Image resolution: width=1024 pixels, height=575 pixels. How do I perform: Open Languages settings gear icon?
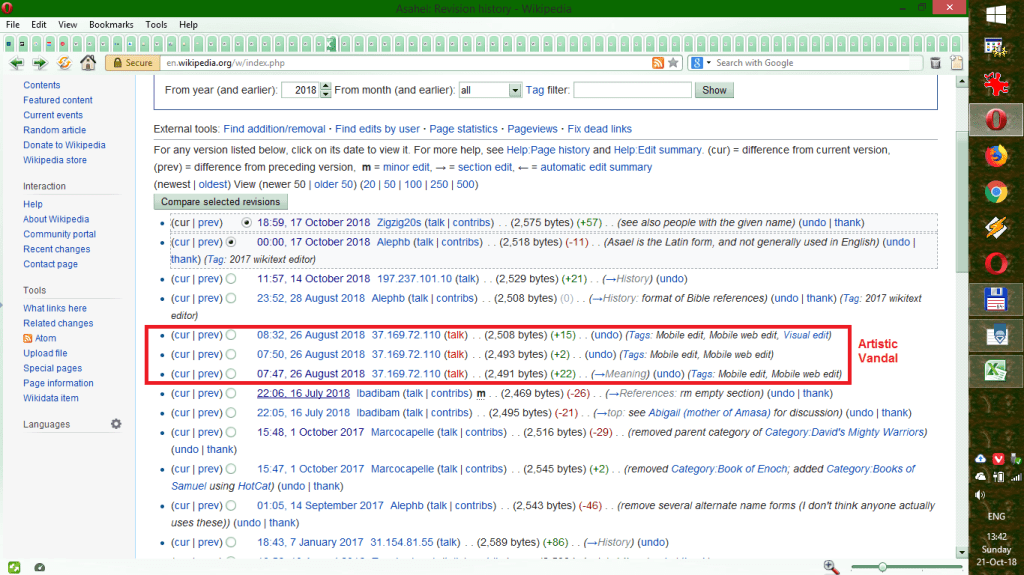pyautogui.click(x=116, y=424)
